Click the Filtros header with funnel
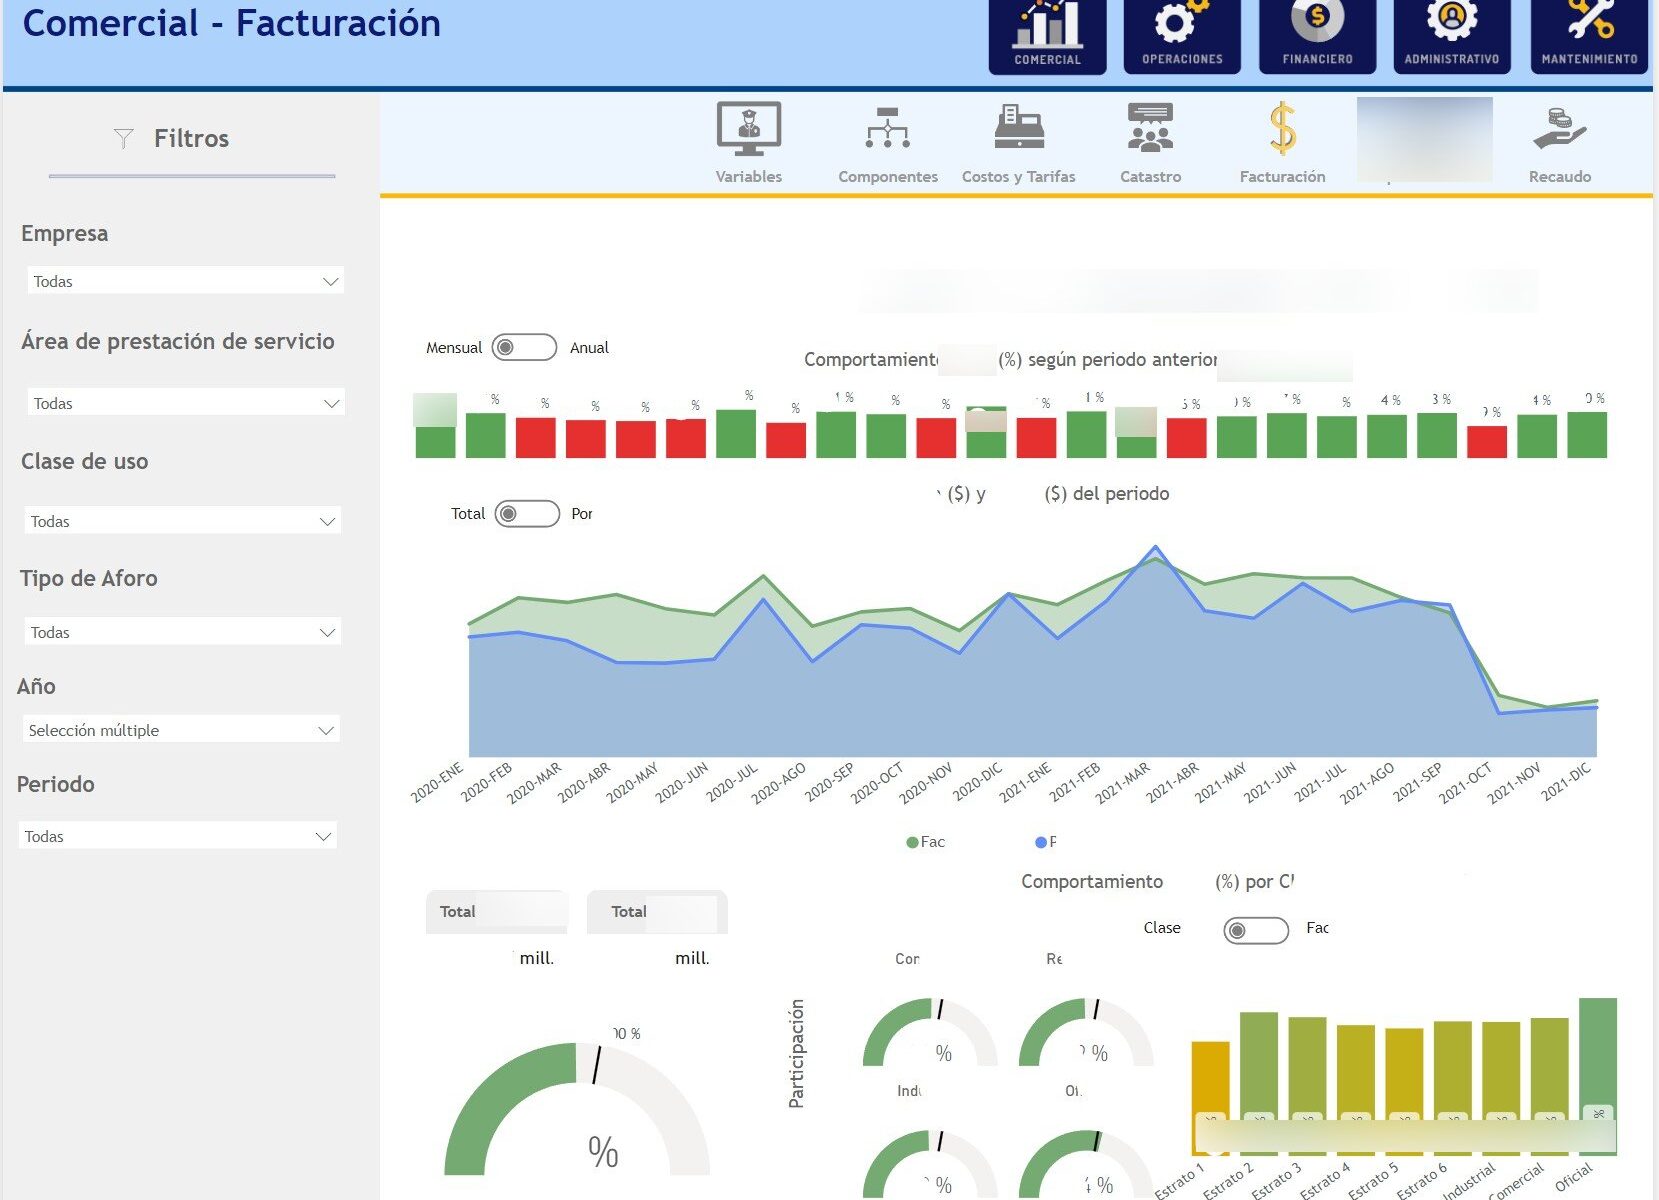This screenshot has height=1200, width=1659. click(x=172, y=139)
